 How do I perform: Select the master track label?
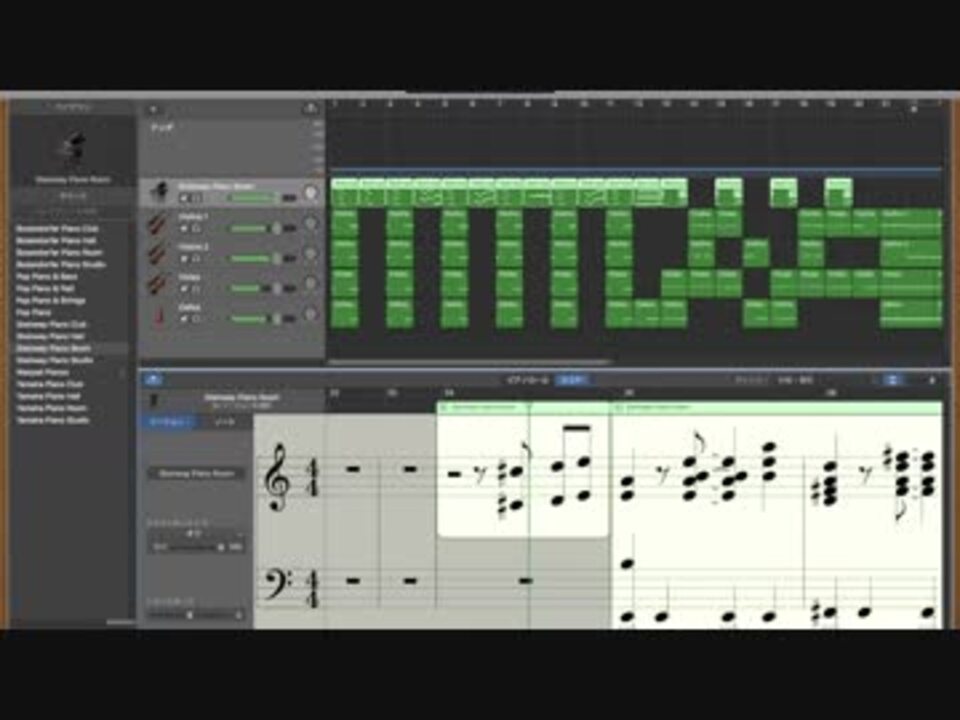point(162,128)
